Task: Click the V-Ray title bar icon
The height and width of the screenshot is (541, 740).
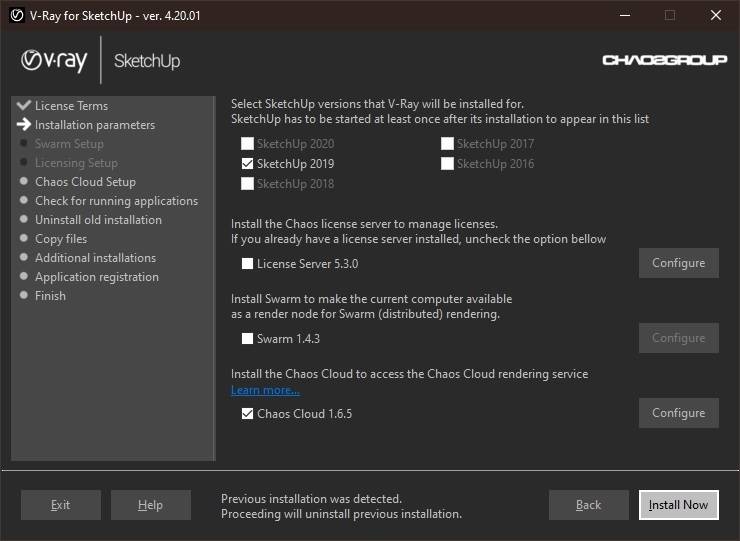Action: pos(17,16)
